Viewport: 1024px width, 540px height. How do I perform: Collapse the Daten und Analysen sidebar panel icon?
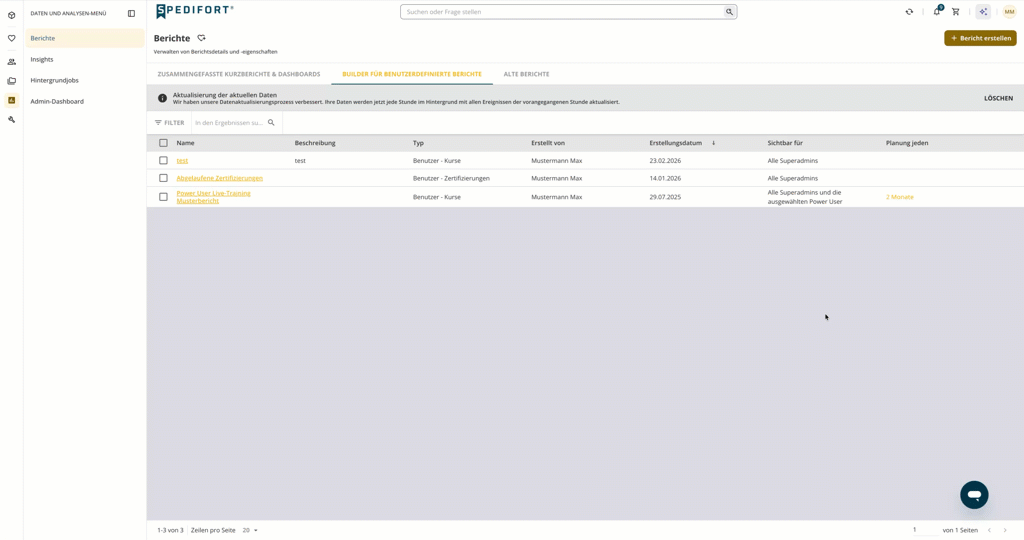[x=131, y=13]
